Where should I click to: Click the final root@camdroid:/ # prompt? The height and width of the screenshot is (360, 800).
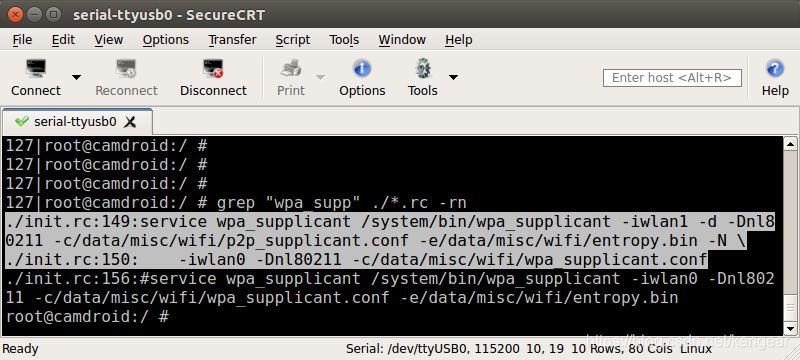tap(87, 317)
